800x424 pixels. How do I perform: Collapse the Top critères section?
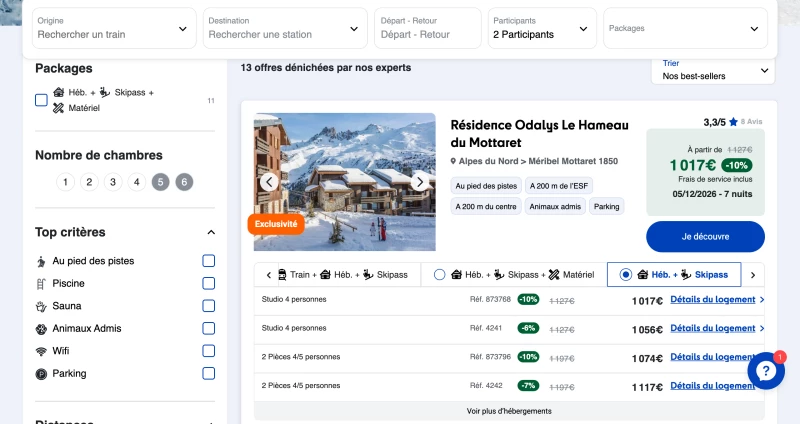coord(211,232)
